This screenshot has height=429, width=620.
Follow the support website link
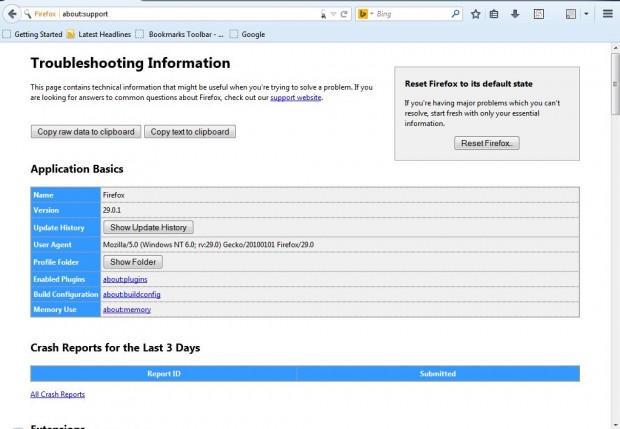tap(296, 97)
